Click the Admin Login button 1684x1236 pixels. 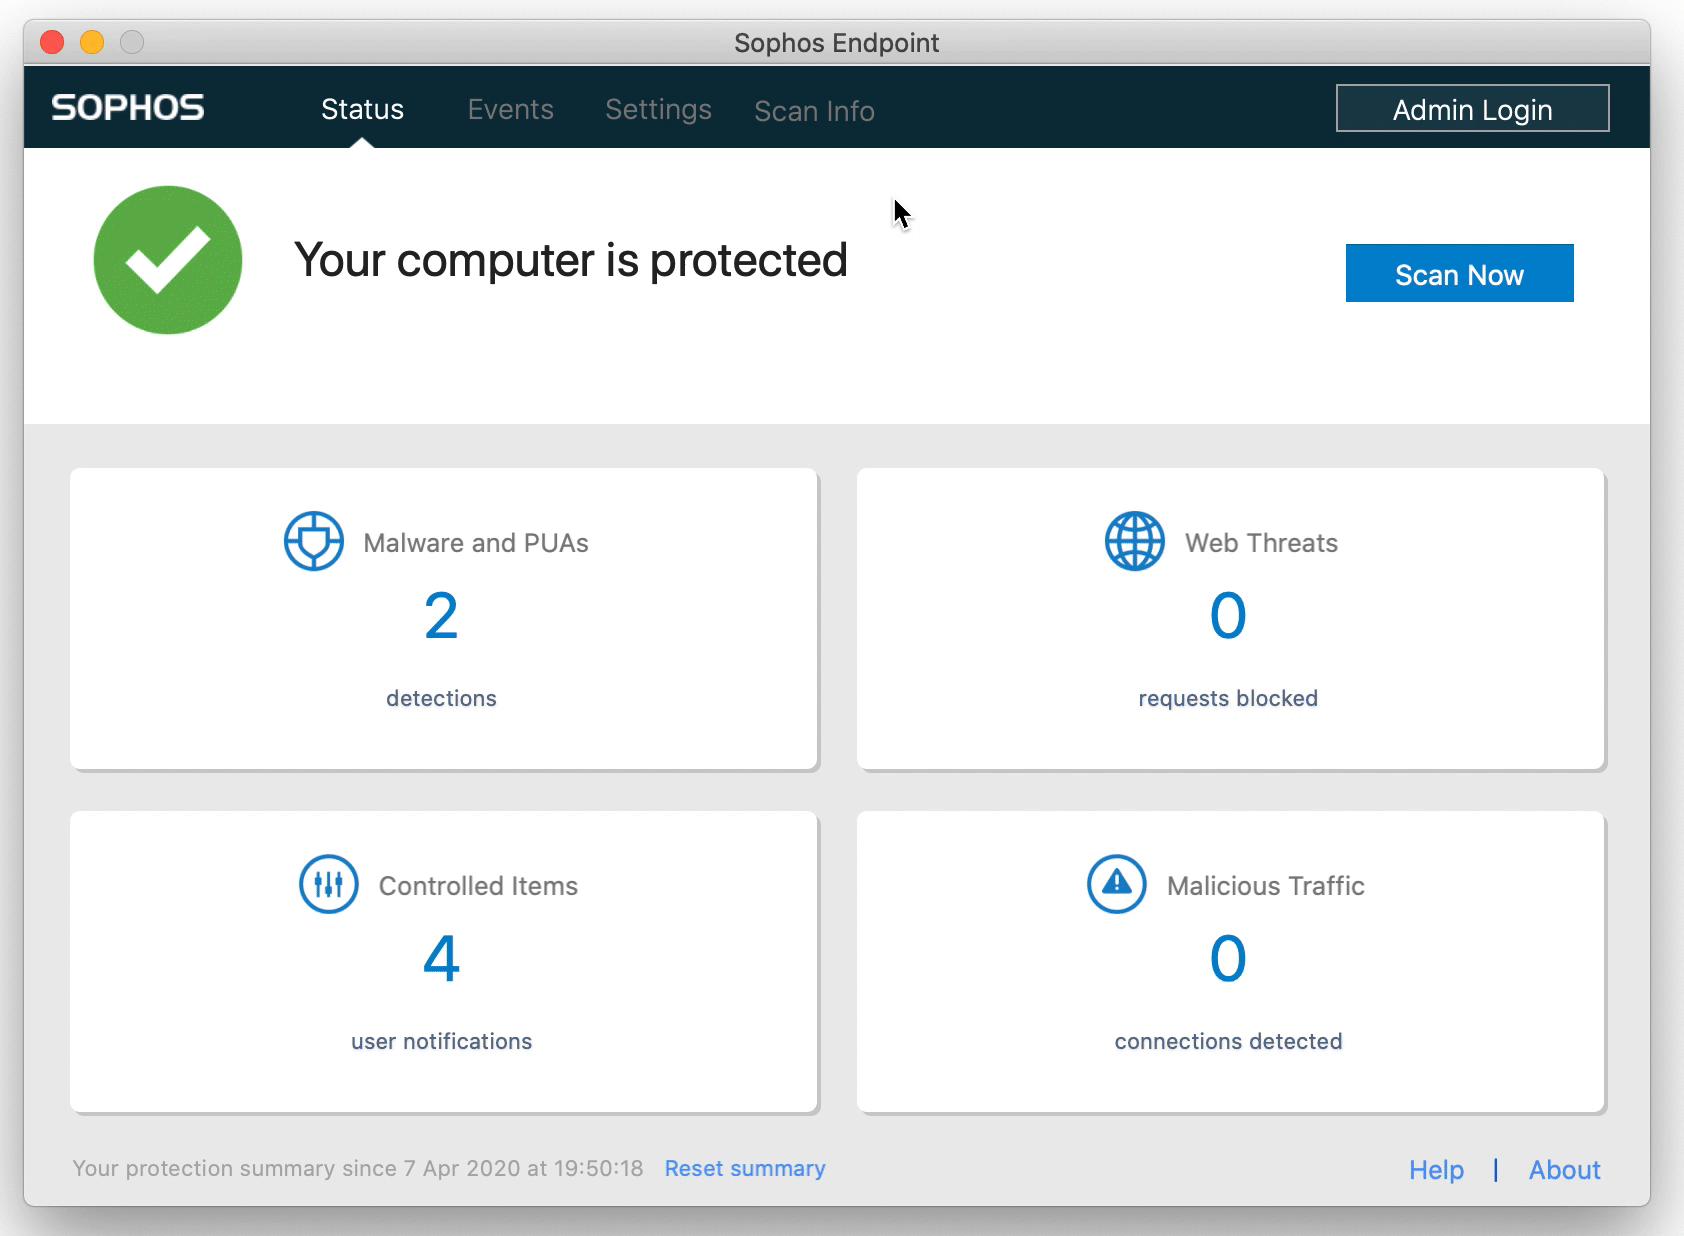[1473, 108]
